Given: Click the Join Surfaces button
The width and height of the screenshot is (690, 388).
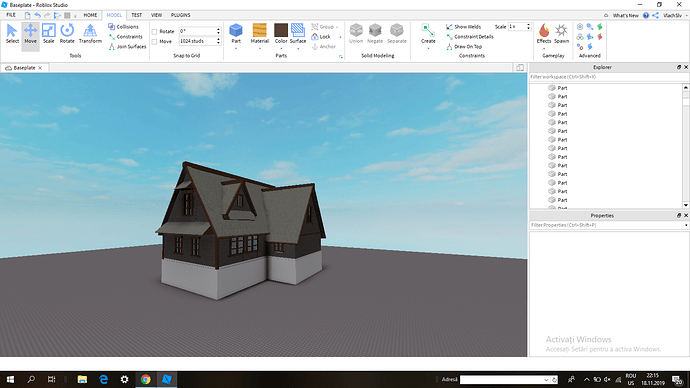Looking at the screenshot, I should [128, 47].
